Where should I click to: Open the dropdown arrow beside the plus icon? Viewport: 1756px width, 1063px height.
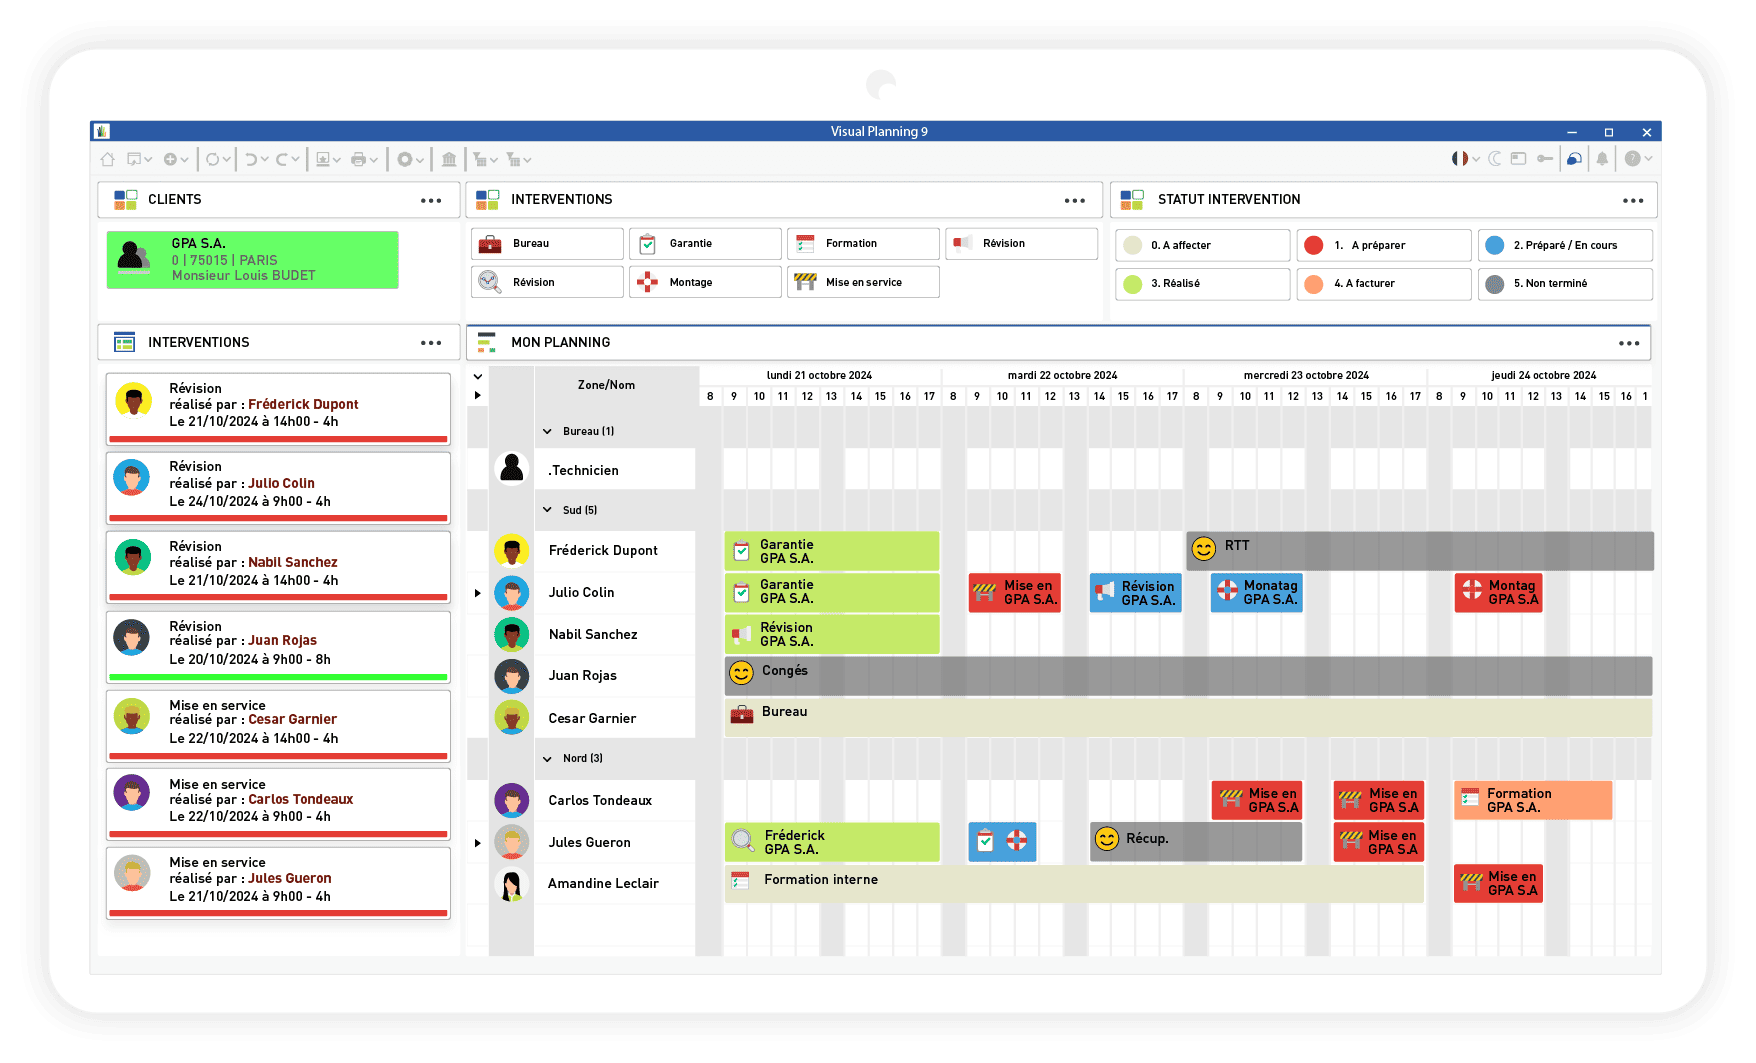[x=185, y=160]
